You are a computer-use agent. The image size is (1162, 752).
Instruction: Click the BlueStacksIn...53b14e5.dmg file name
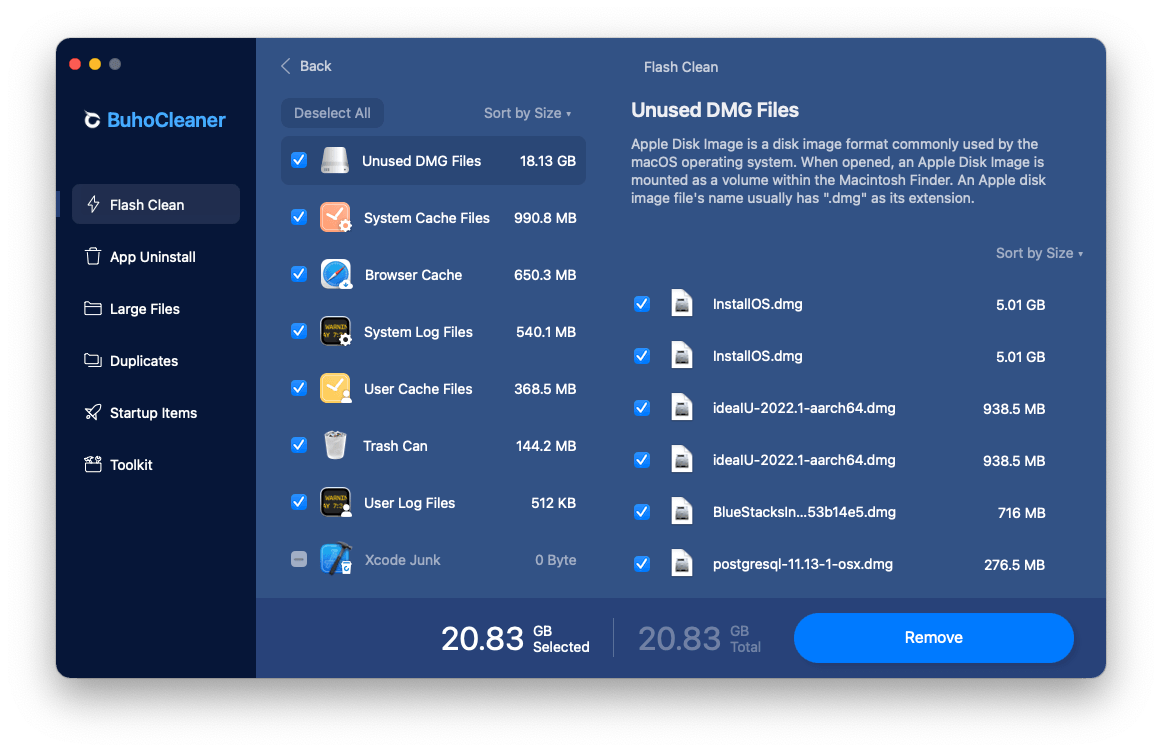pos(804,512)
